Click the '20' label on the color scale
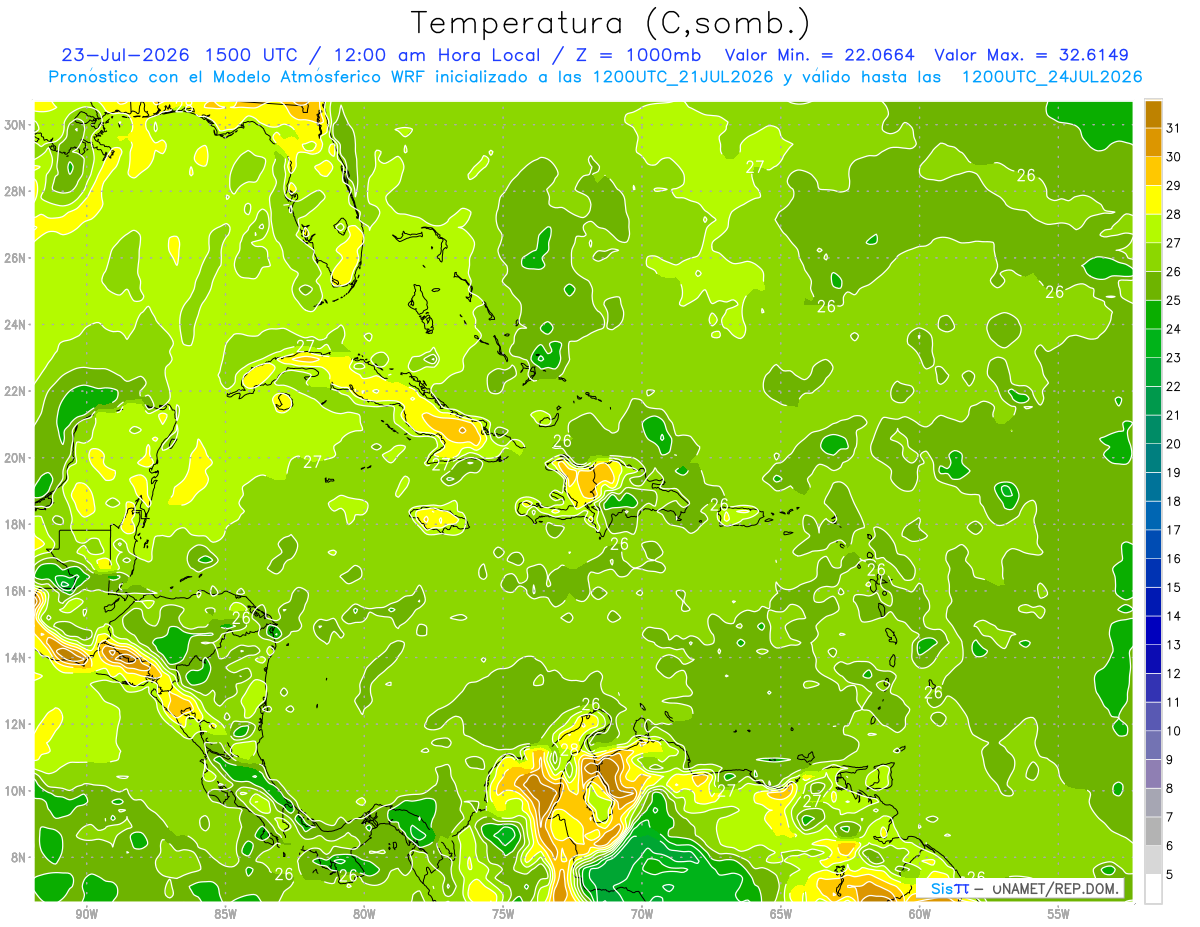This screenshot has height=927, width=1200. click(1174, 444)
